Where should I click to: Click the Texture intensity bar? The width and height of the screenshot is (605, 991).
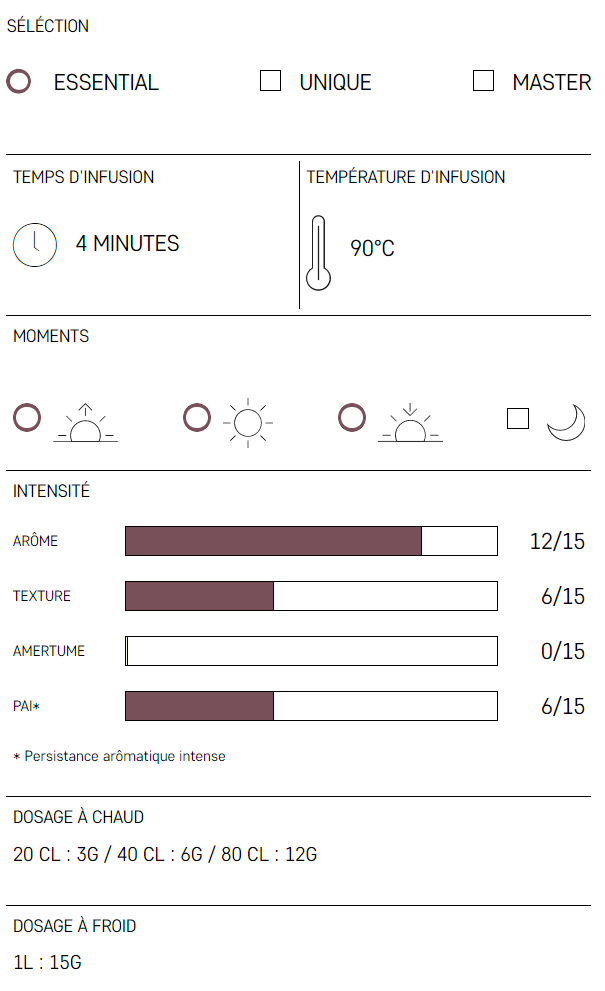311,596
